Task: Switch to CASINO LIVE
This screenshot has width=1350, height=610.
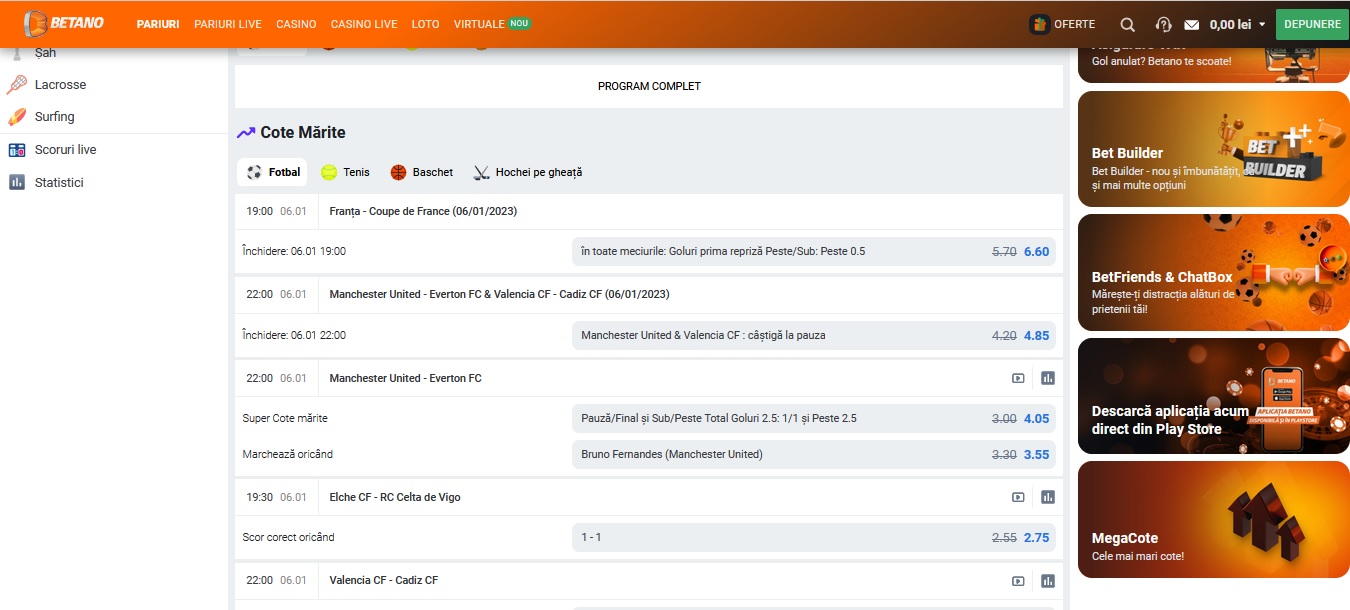Action: coord(364,24)
